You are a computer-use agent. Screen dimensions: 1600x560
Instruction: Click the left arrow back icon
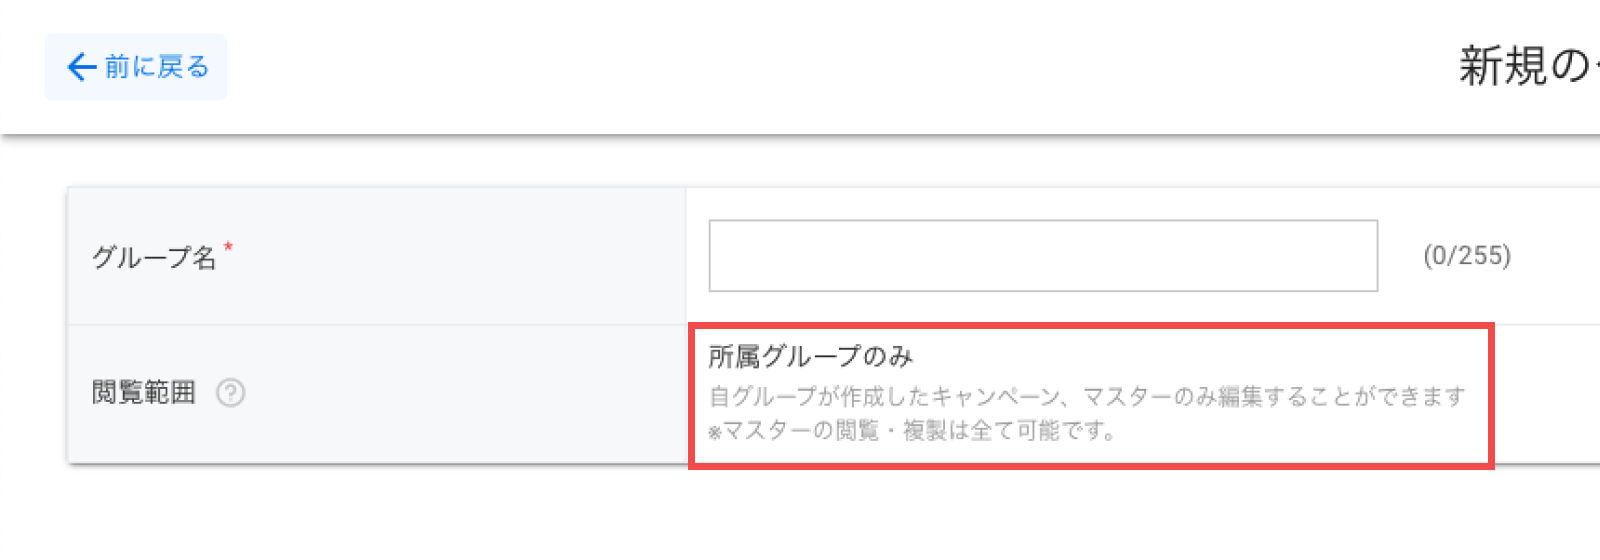click(x=81, y=67)
